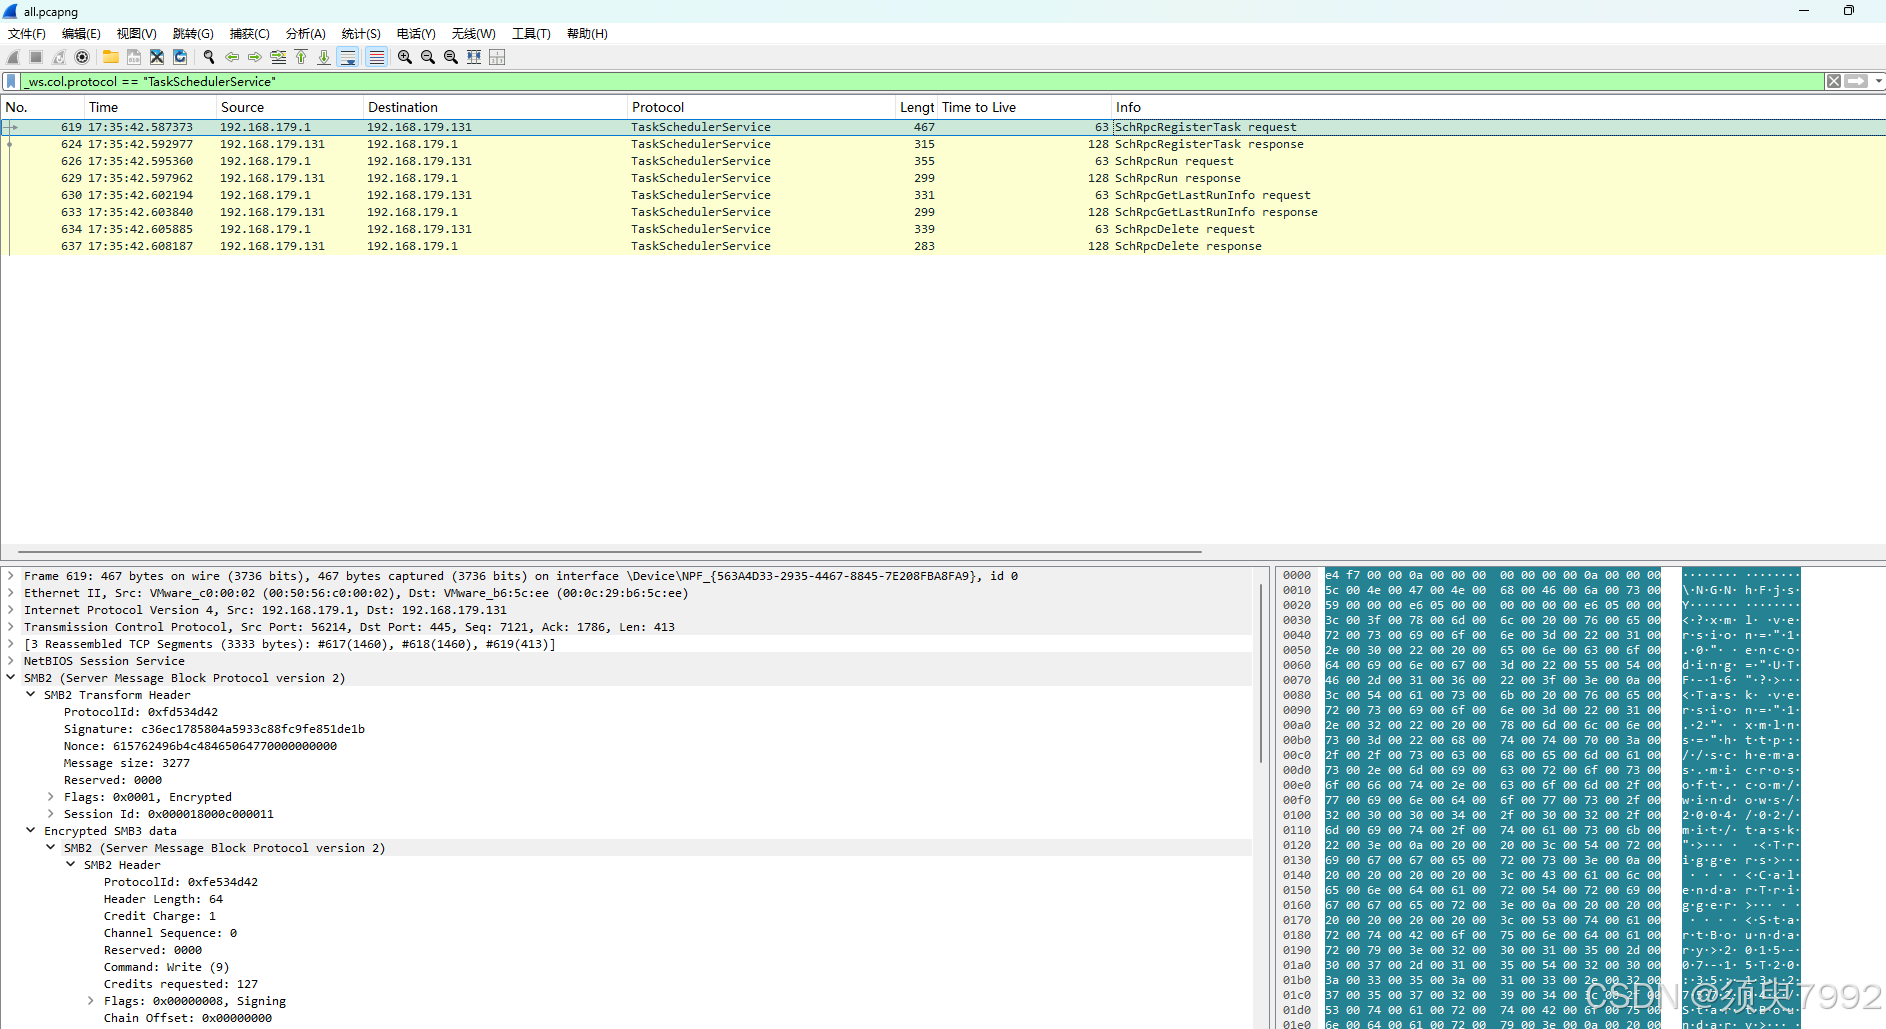Viewport: 1886px width, 1029px height.
Task: Open the 文件(F) menu
Action: 27,34
